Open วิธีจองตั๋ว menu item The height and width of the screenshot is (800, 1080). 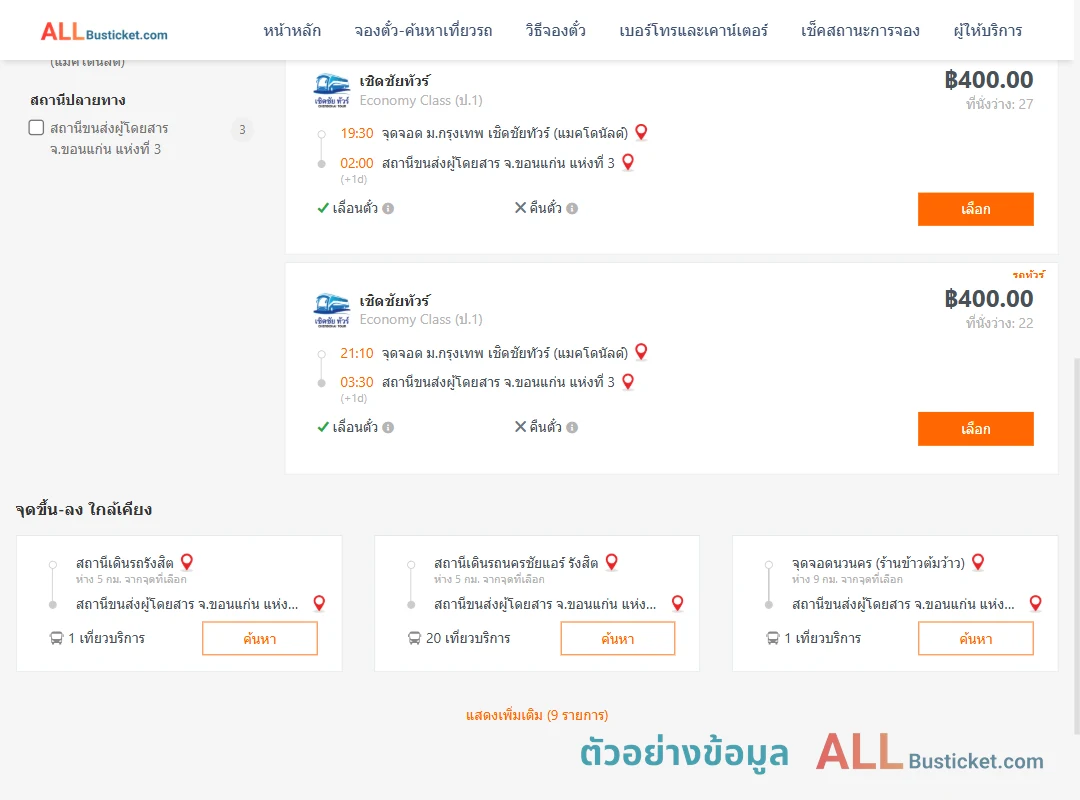556,30
